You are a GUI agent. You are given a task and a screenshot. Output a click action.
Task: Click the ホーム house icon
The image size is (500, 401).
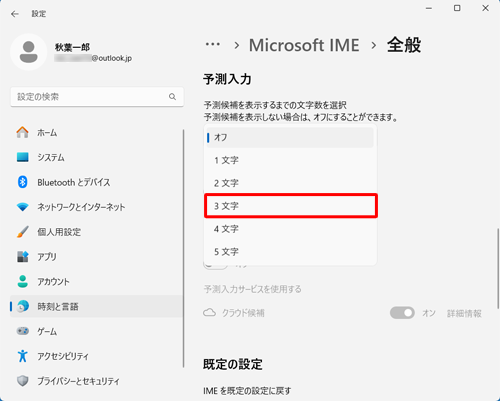tap(23, 132)
